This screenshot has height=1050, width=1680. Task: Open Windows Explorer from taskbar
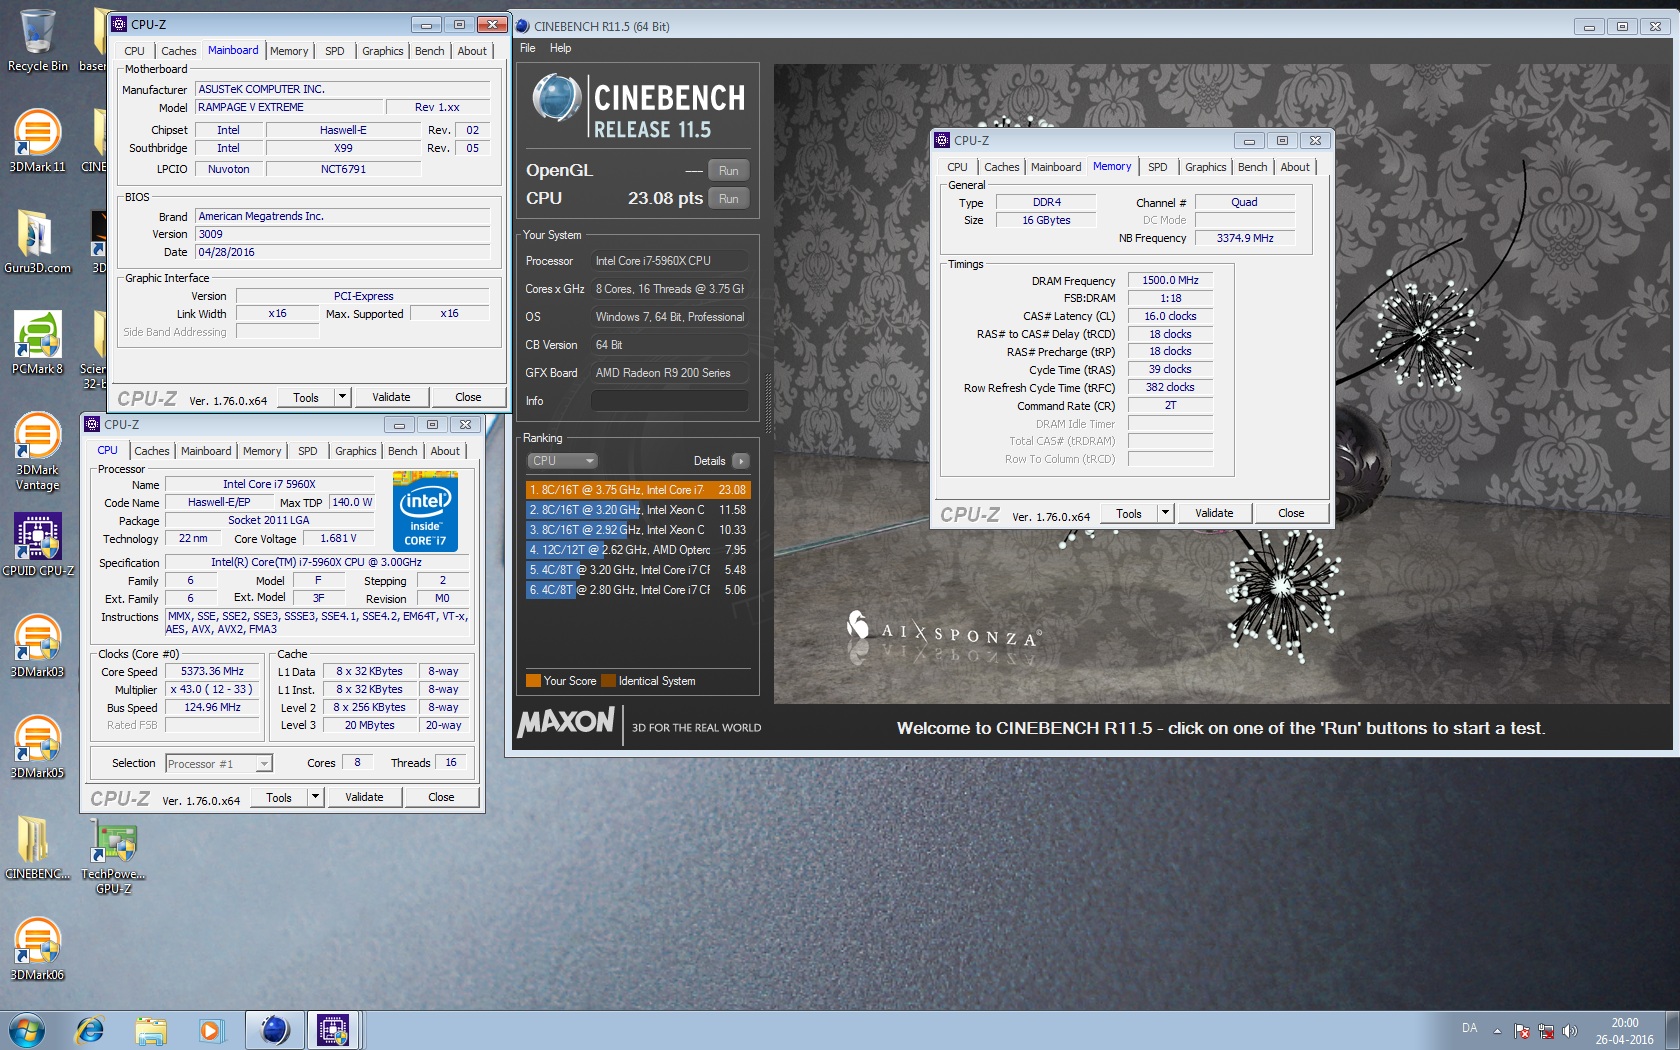(x=151, y=1030)
